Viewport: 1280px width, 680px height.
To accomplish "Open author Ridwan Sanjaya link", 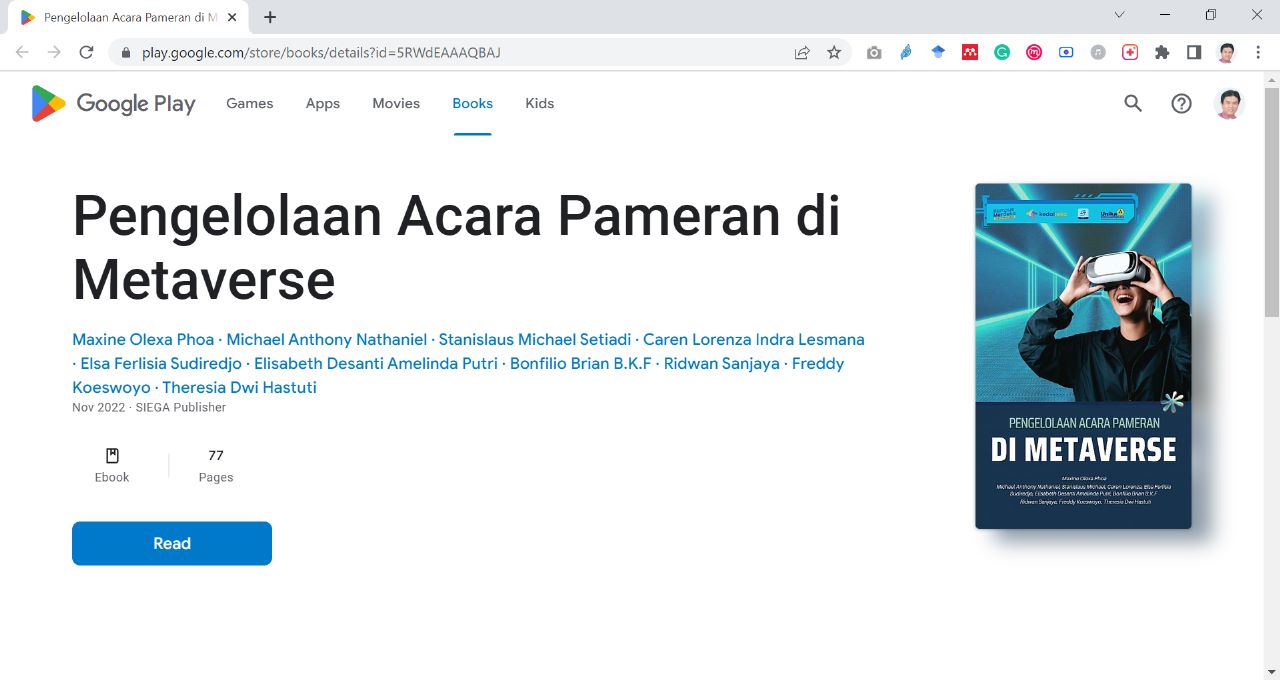I will click(x=721, y=363).
